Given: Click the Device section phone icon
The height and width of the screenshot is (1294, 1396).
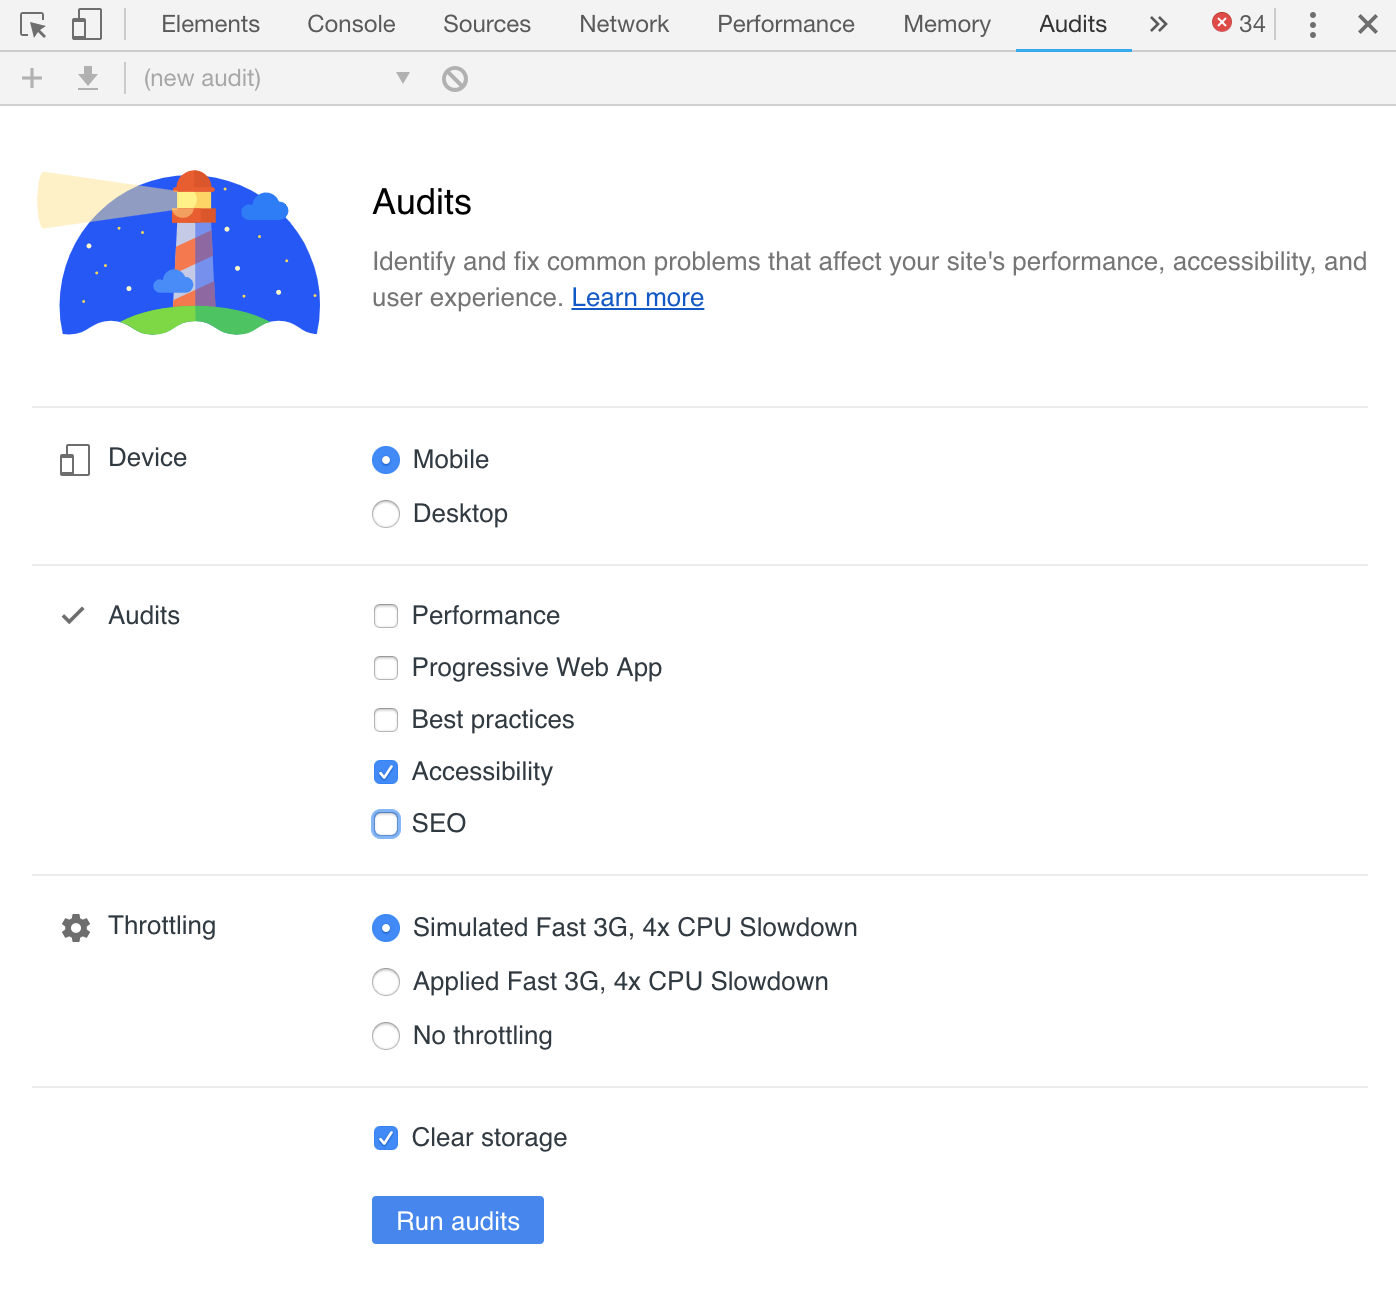Looking at the screenshot, I should coord(75,460).
